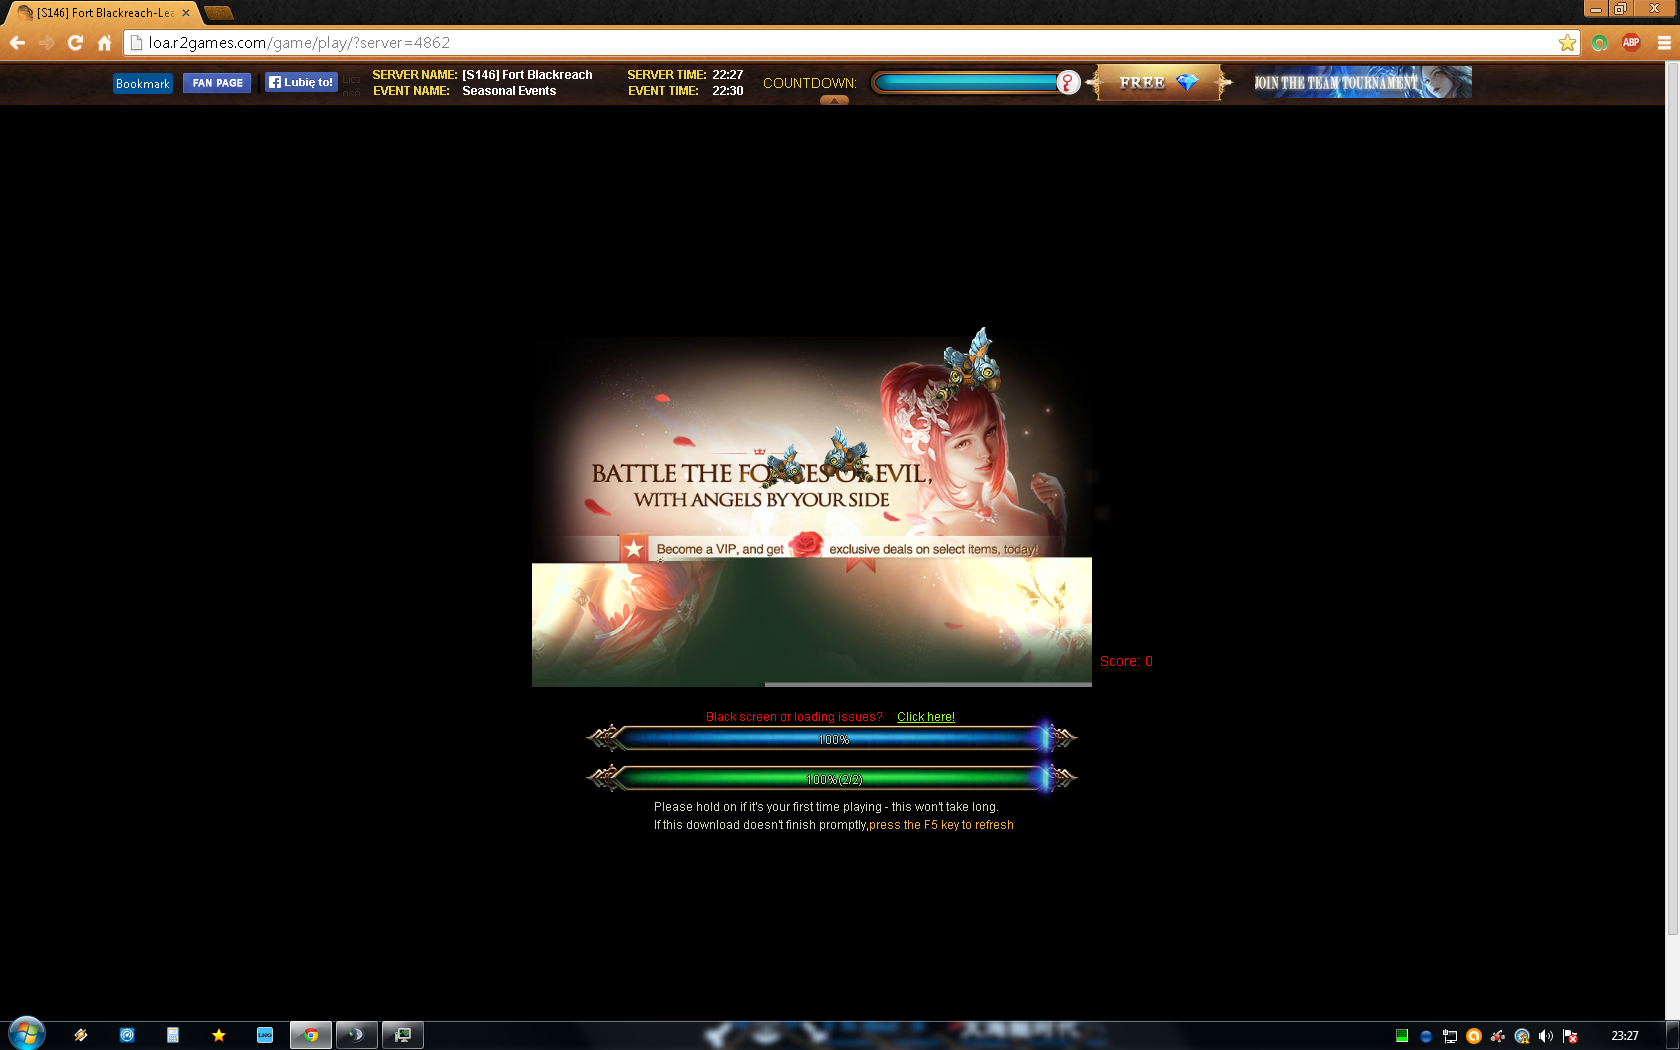
Task: Open the FAN PAGE link
Action: 217,83
